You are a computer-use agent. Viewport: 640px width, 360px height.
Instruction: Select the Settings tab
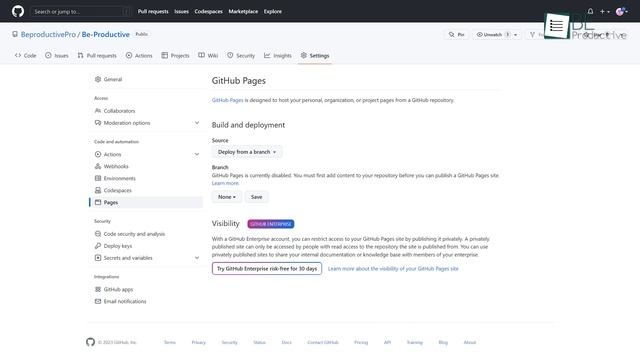[x=315, y=56]
